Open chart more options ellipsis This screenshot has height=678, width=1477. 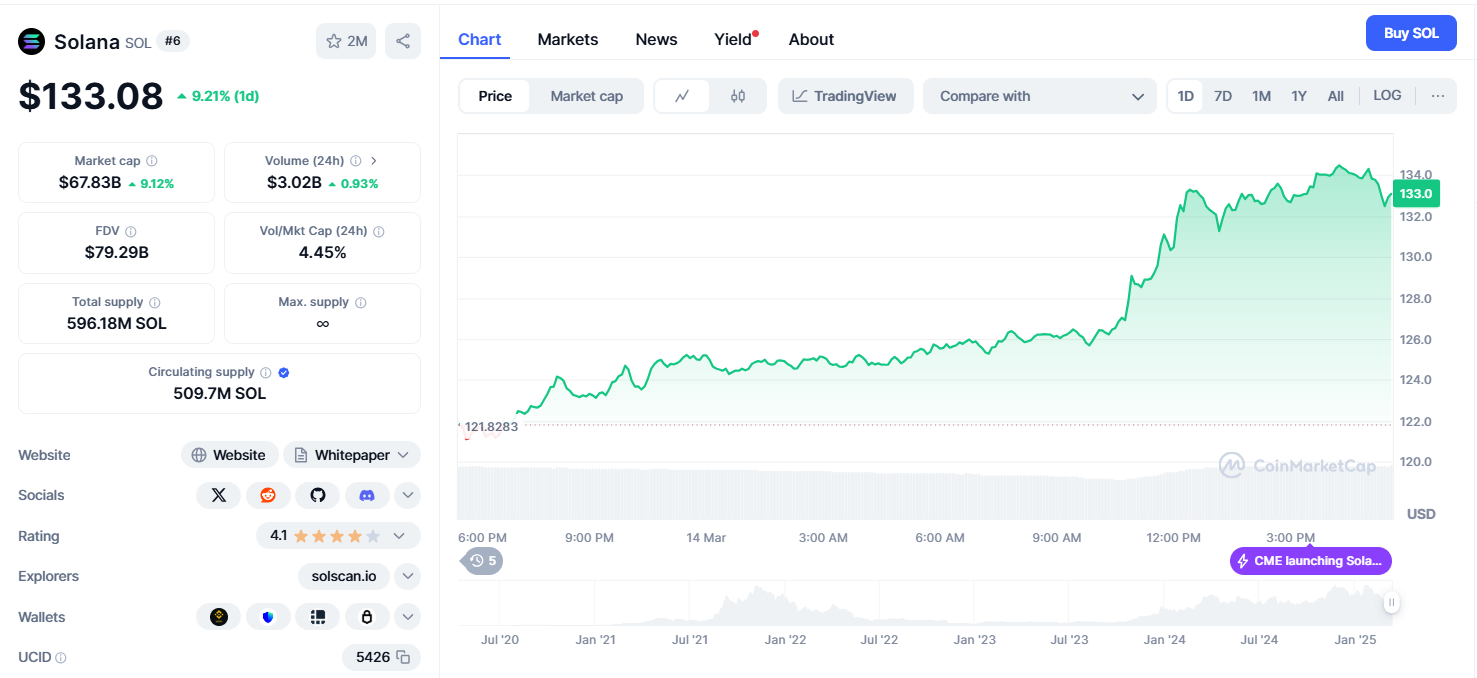[1438, 96]
